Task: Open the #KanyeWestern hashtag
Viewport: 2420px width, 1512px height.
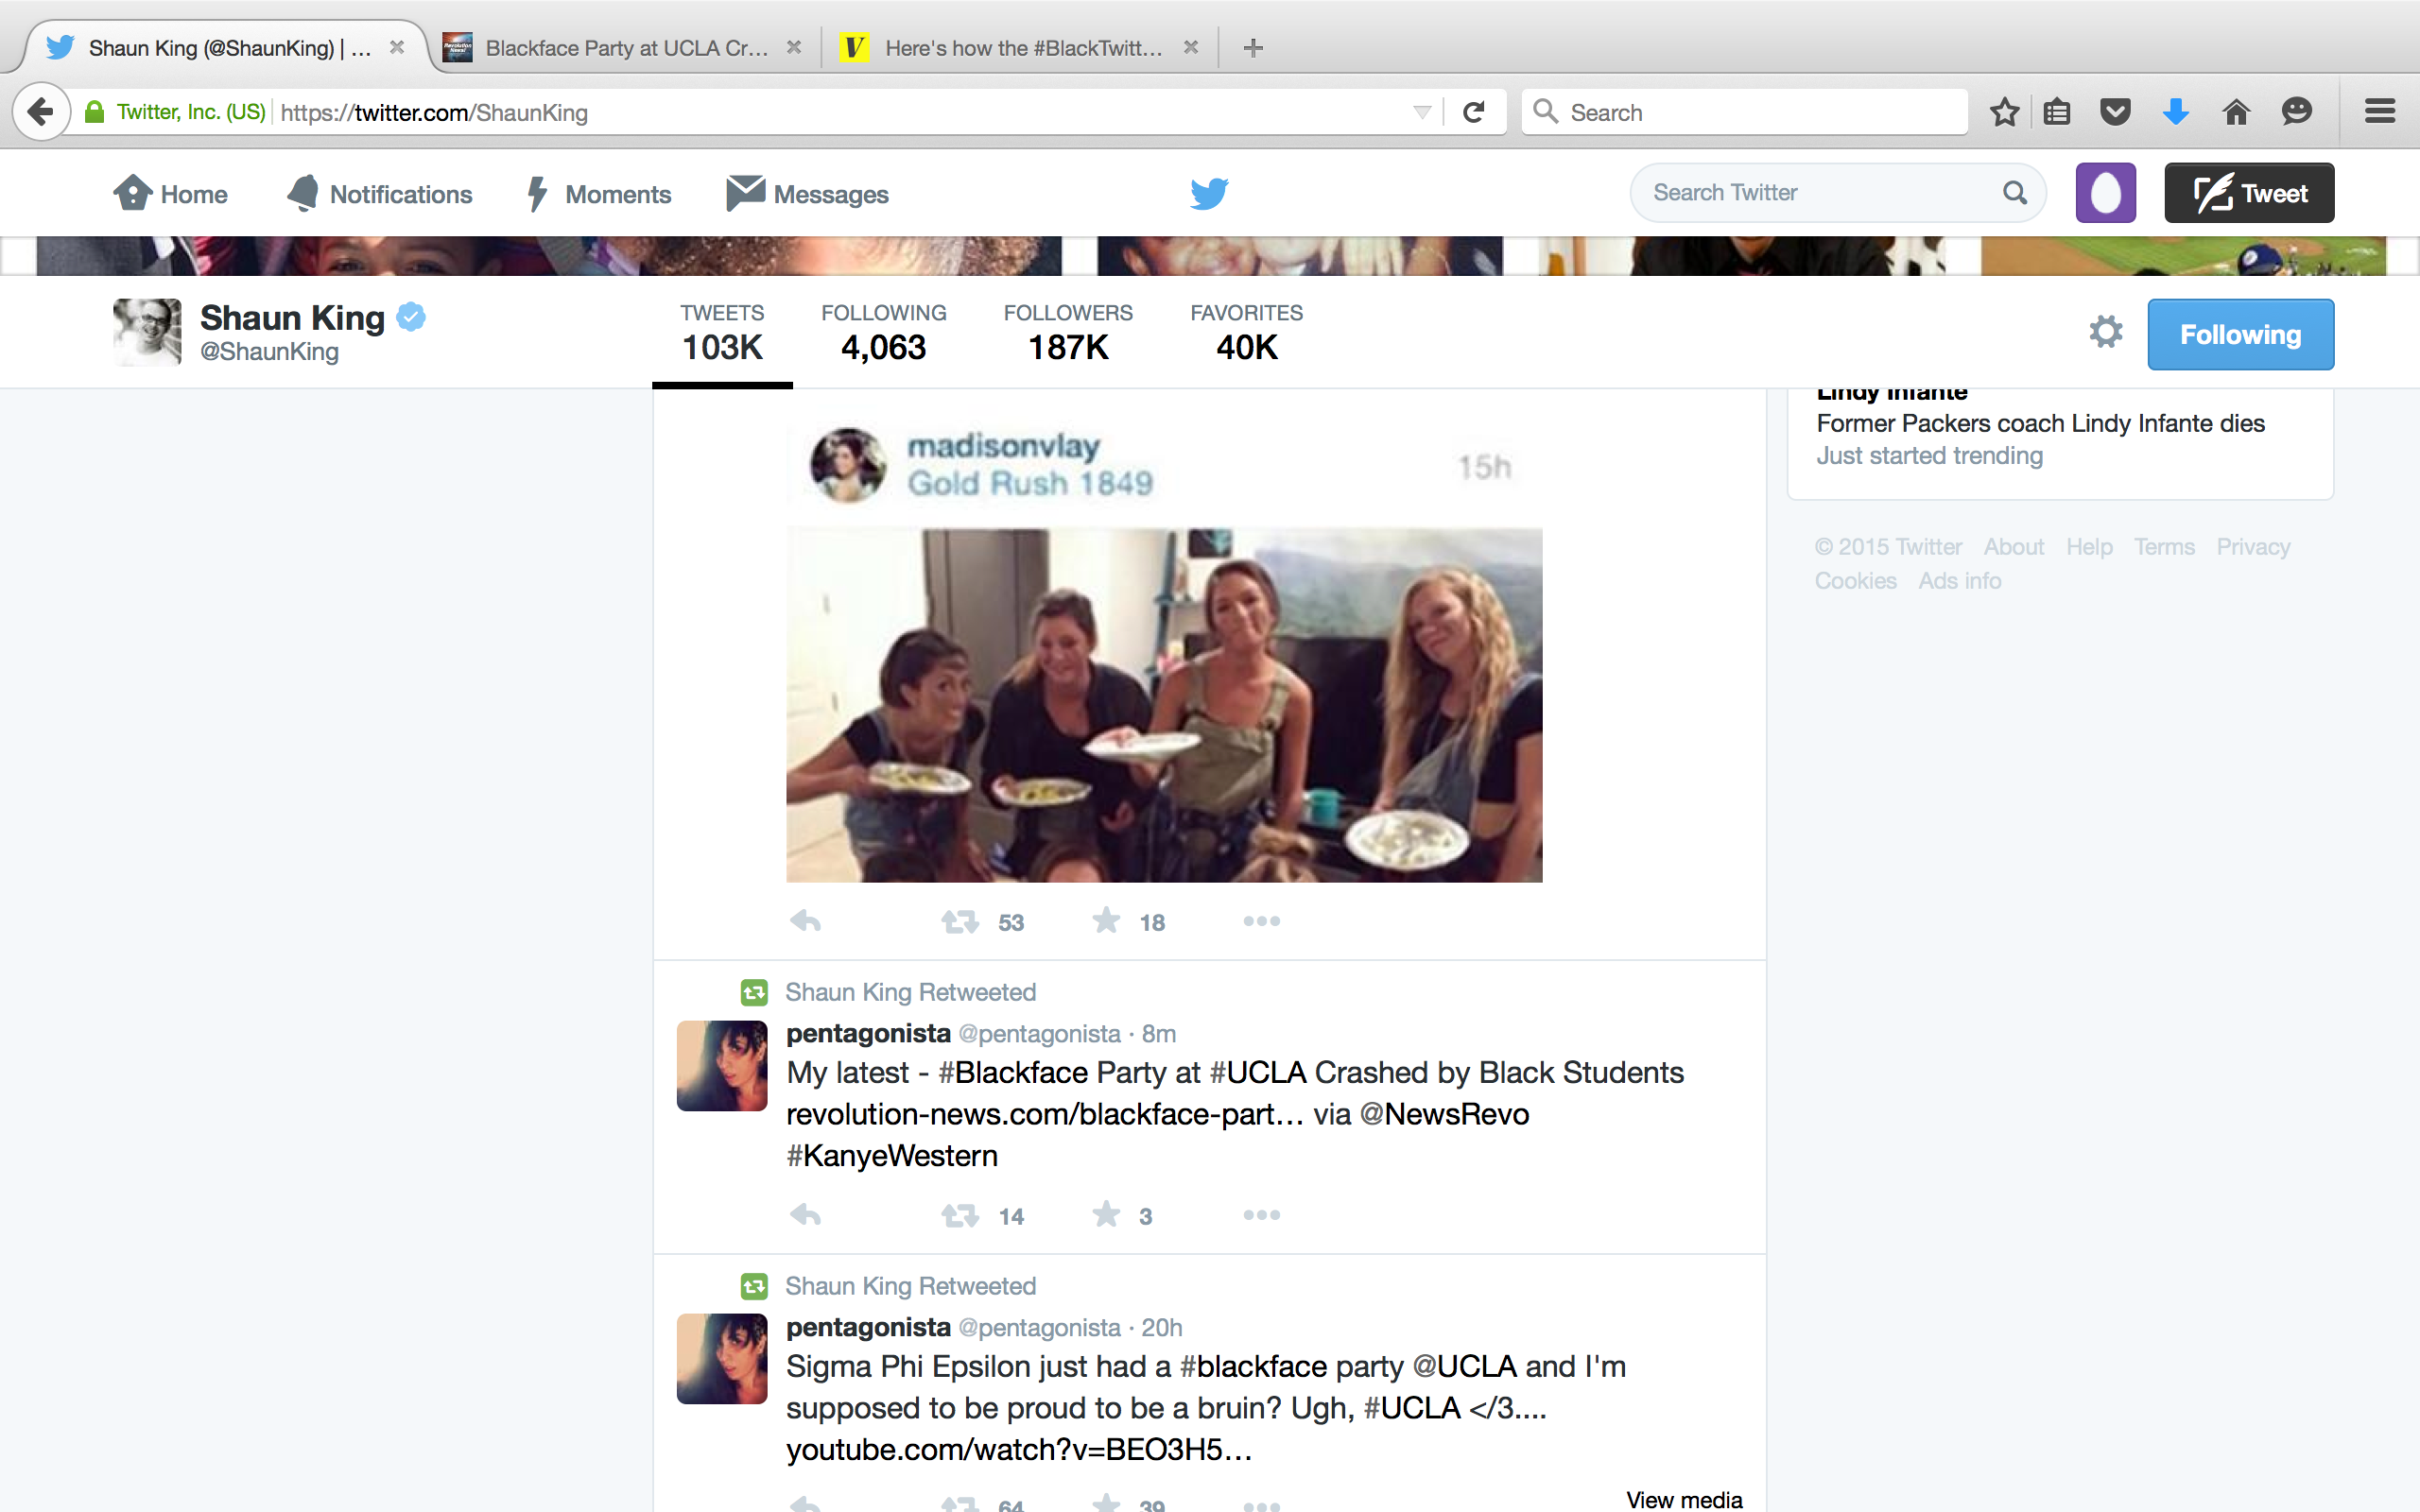Action: point(892,1156)
